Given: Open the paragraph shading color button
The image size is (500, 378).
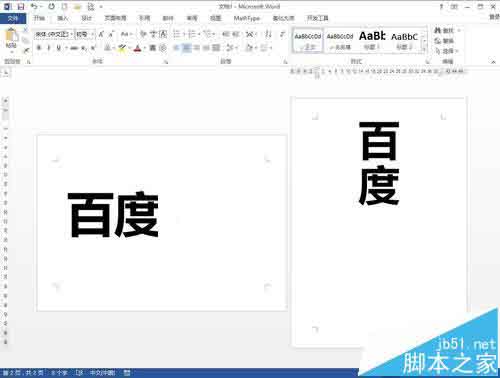Looking at the screenshot, I should click(x=249, y=48).
